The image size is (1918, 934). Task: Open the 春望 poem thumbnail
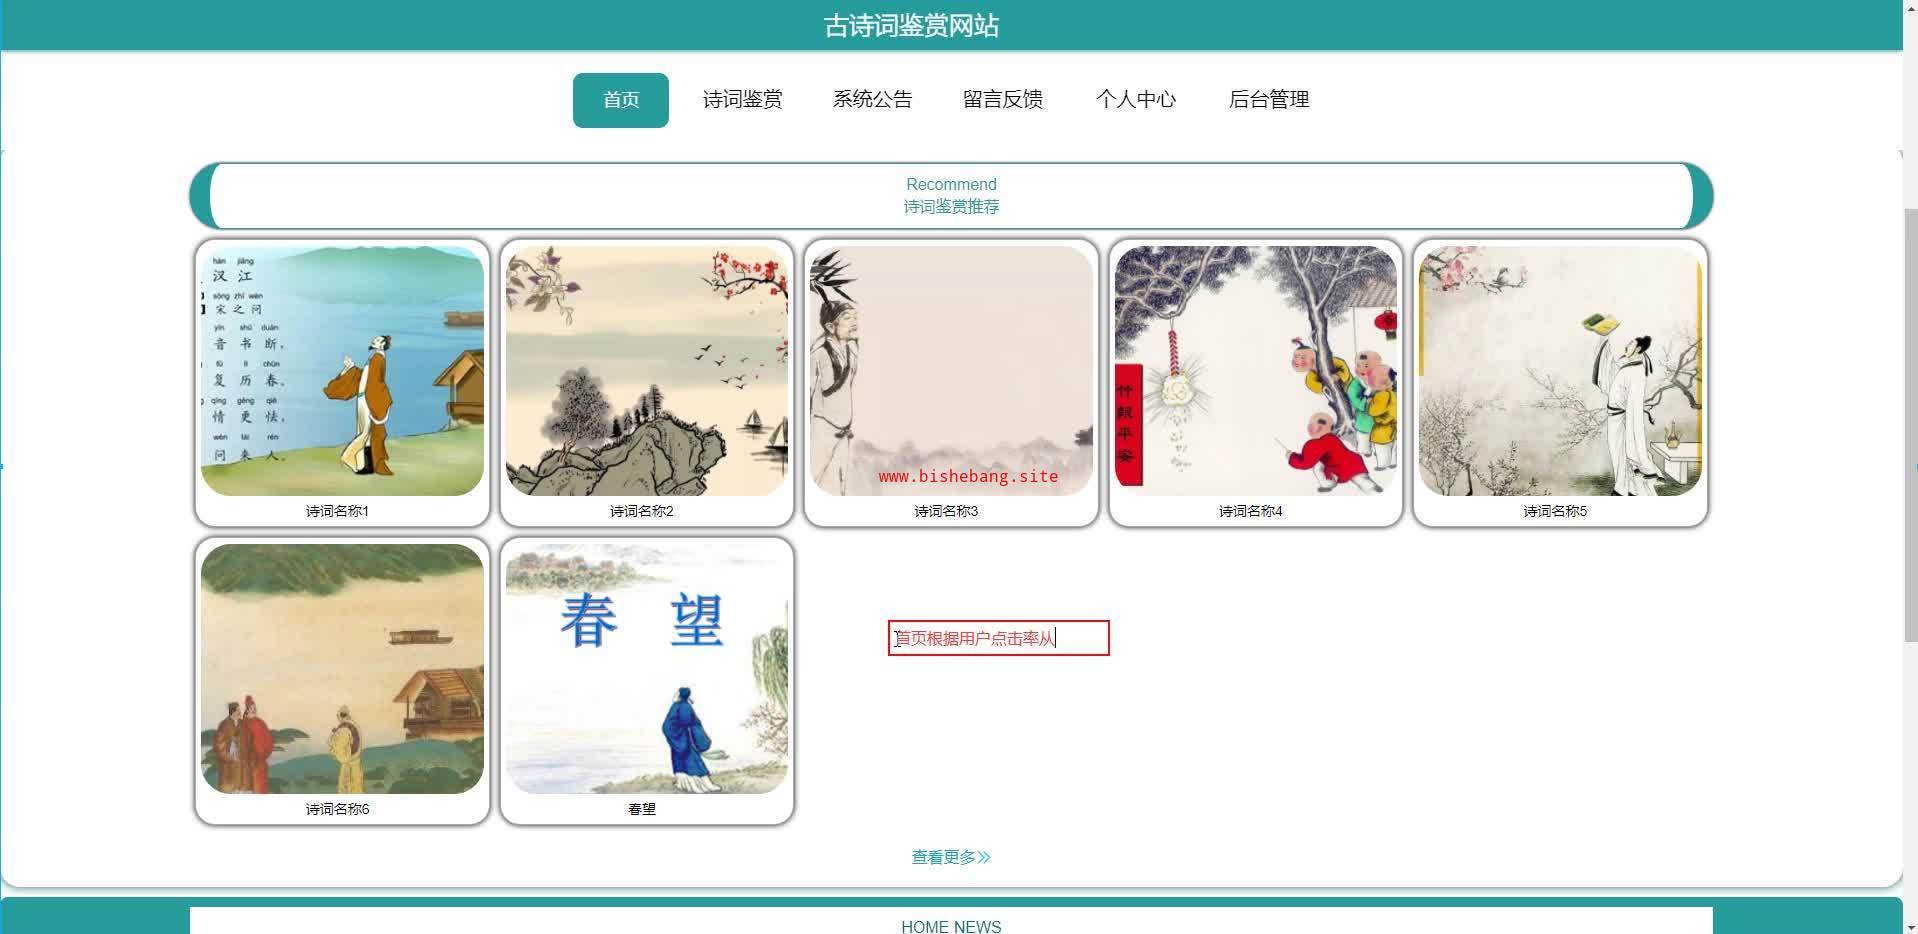pos(647,669)
